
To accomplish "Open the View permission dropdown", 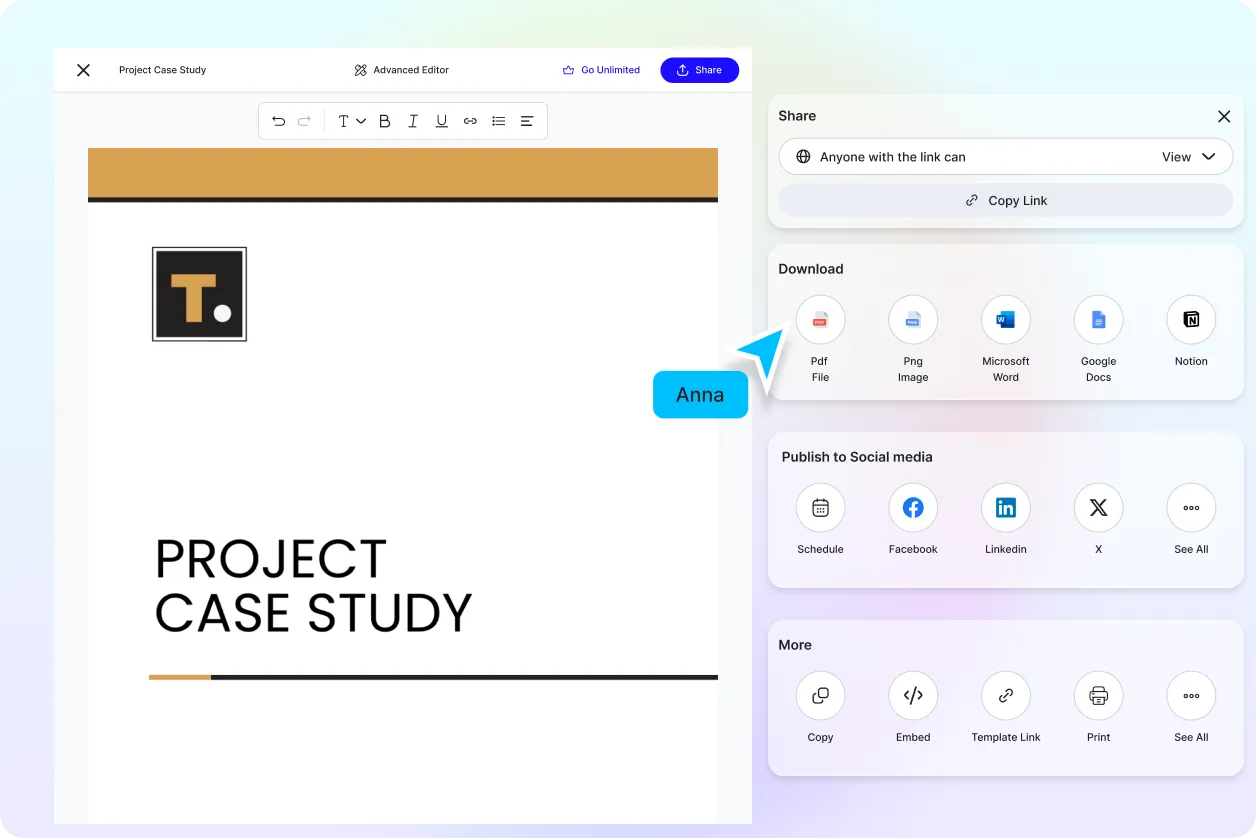I will (1188, 157).
